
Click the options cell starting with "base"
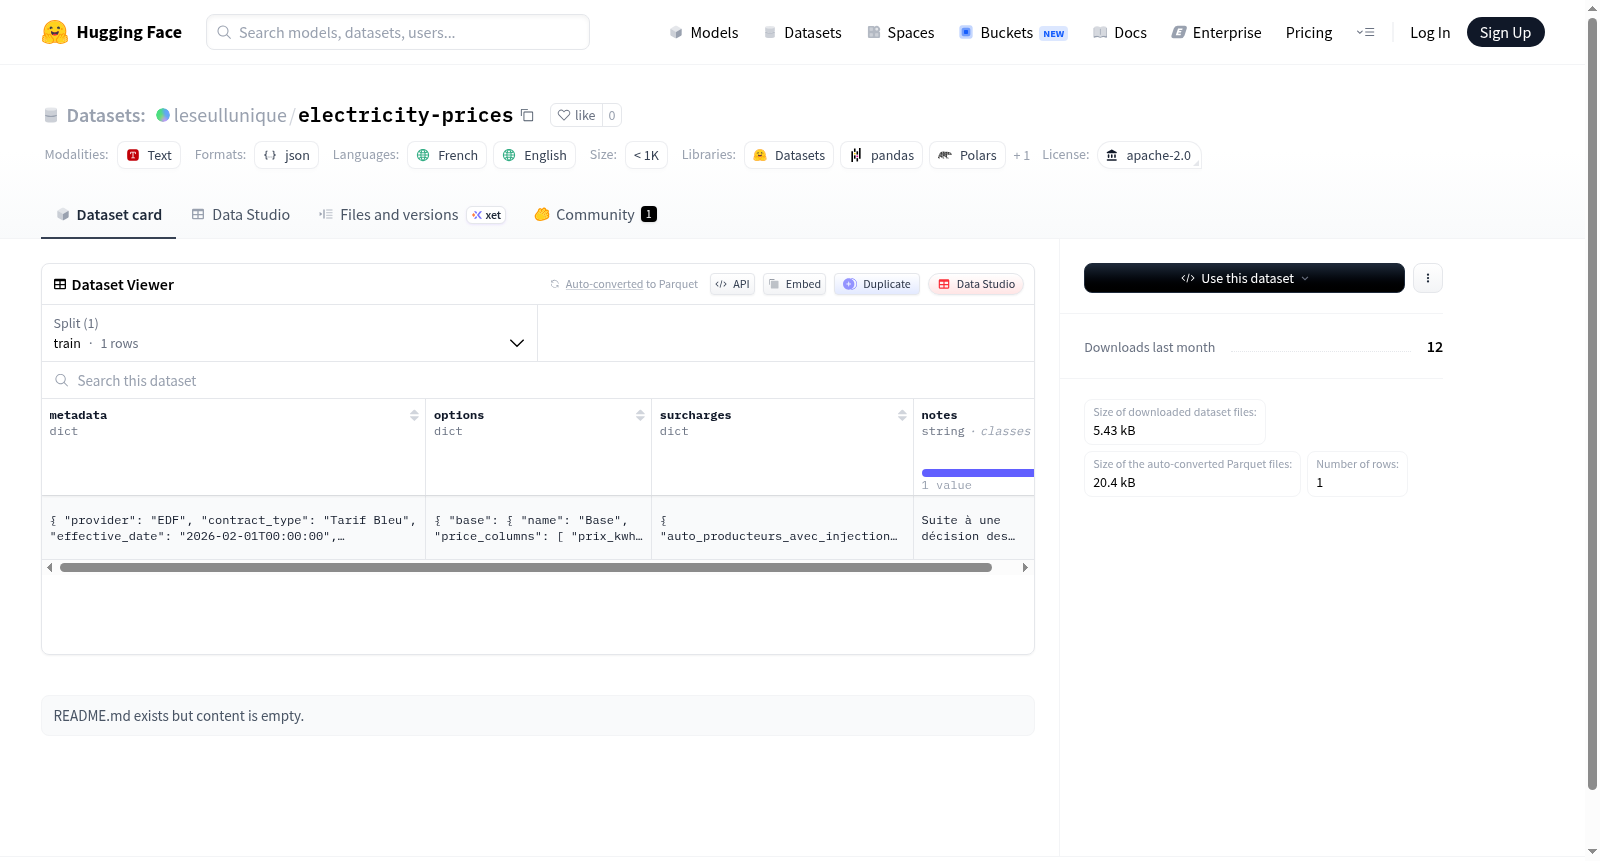(538, 528)
